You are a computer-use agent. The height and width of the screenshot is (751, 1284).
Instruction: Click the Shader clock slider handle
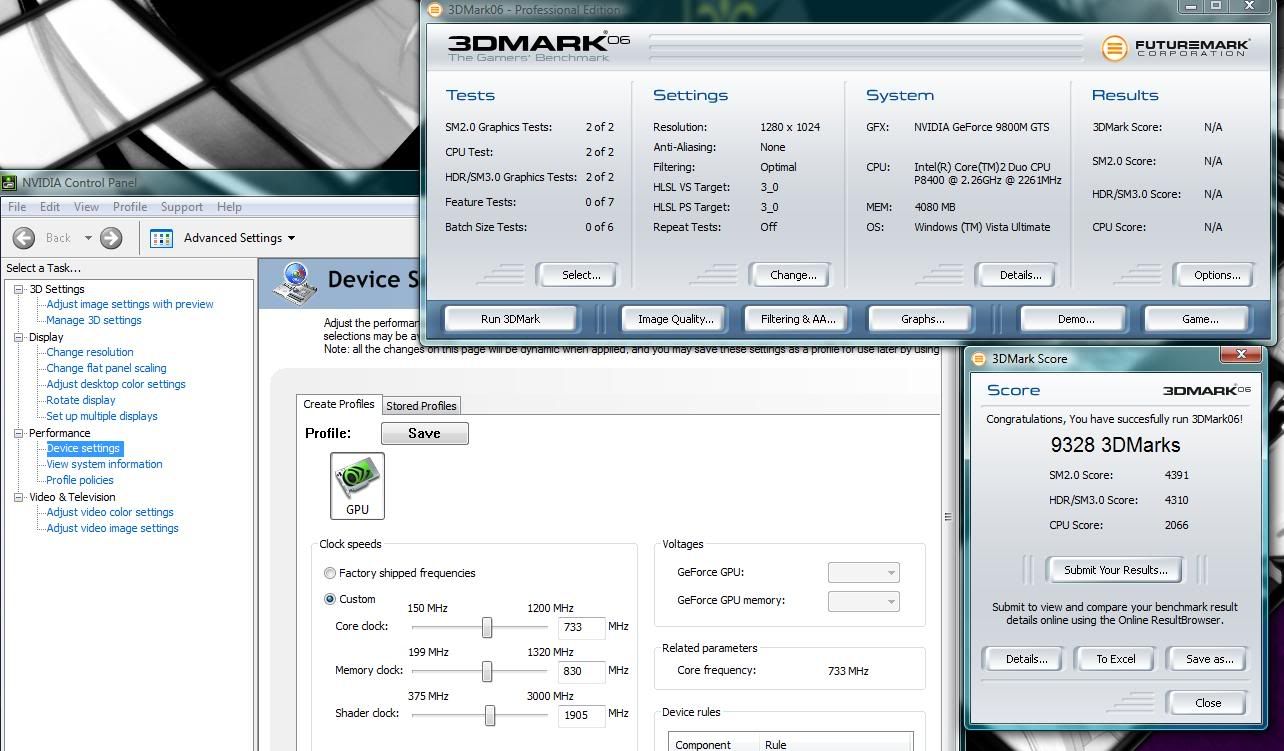[x=490, y=715]
